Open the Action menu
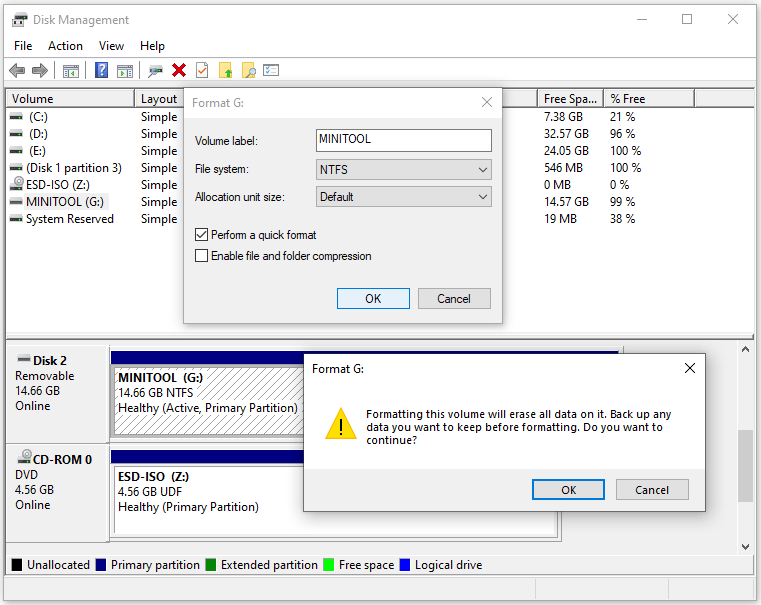Viewport: 761px width, 605px height. pos(66,46)
